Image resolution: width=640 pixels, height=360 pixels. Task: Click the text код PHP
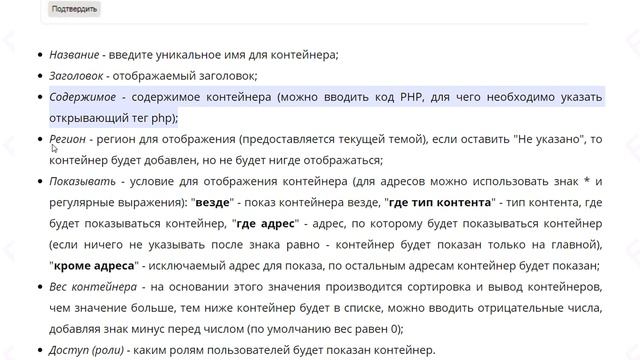point(399,97)
